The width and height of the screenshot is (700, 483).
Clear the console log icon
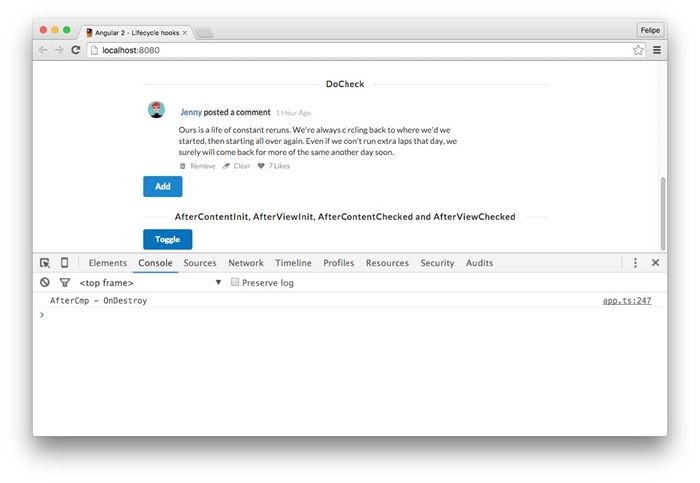tap(45, 283)
